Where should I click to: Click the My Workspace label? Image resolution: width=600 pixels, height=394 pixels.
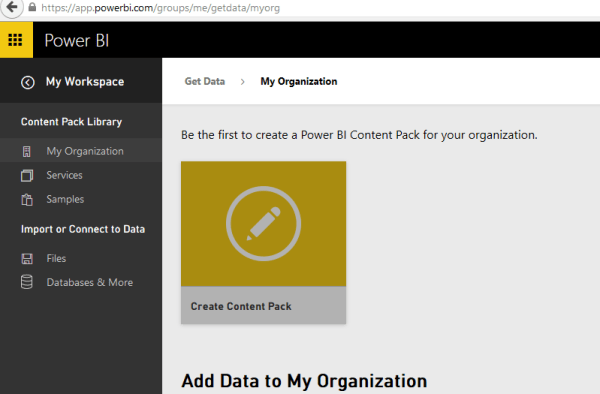85,82
